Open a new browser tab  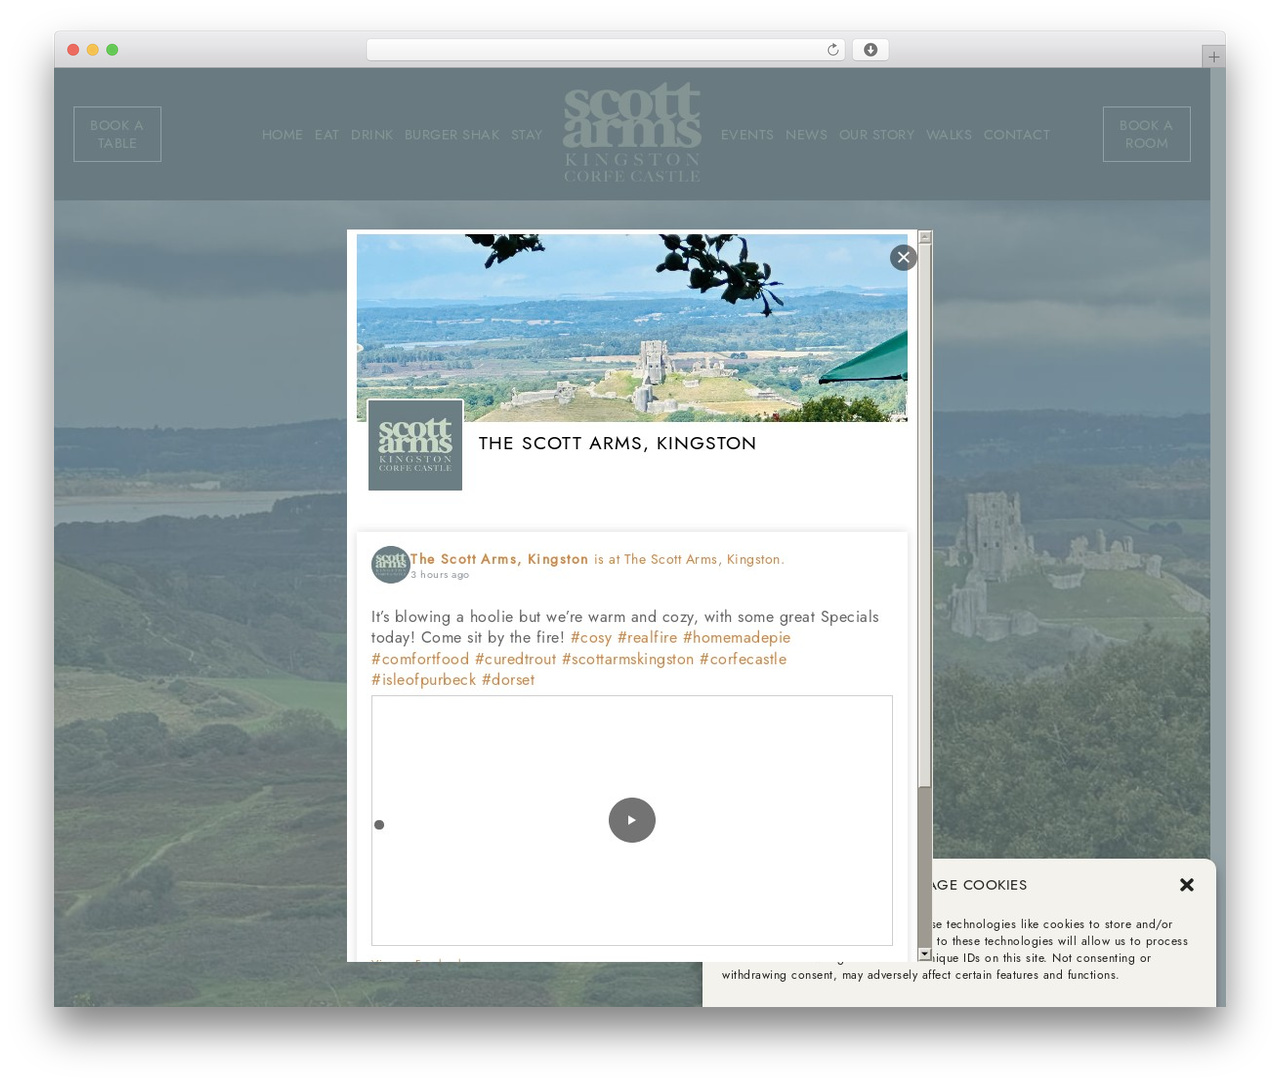[x=1213, y=57]
